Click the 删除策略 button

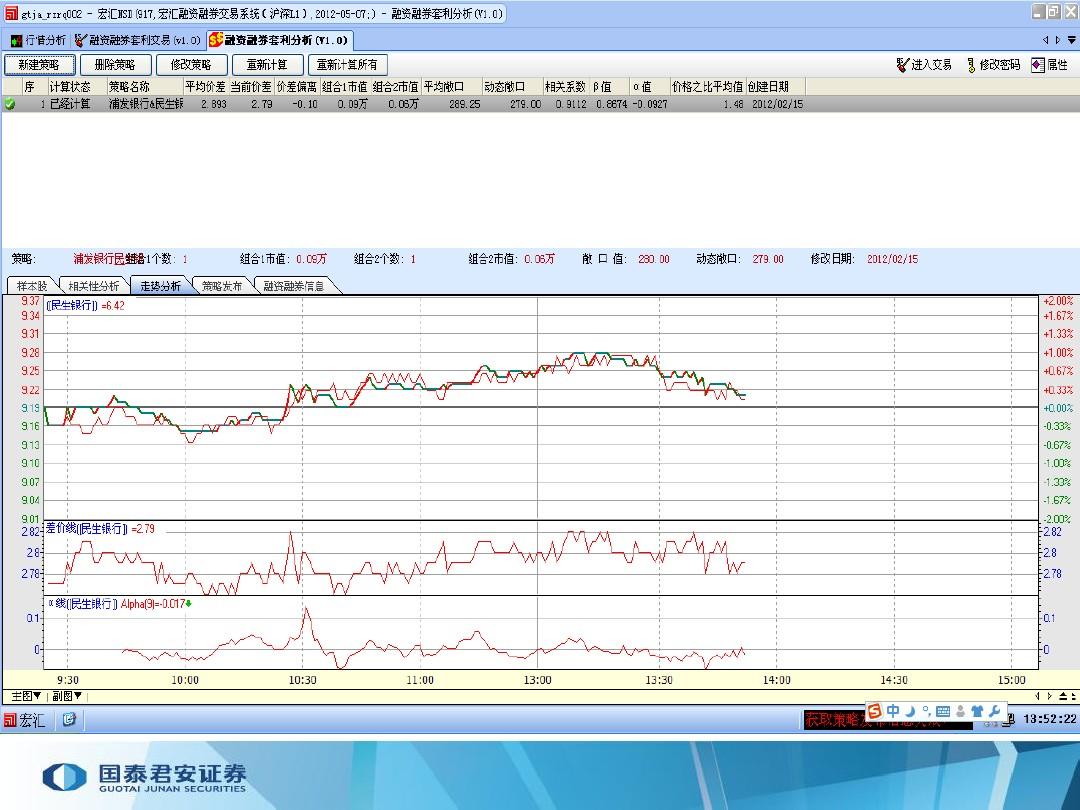click(115, 65)
